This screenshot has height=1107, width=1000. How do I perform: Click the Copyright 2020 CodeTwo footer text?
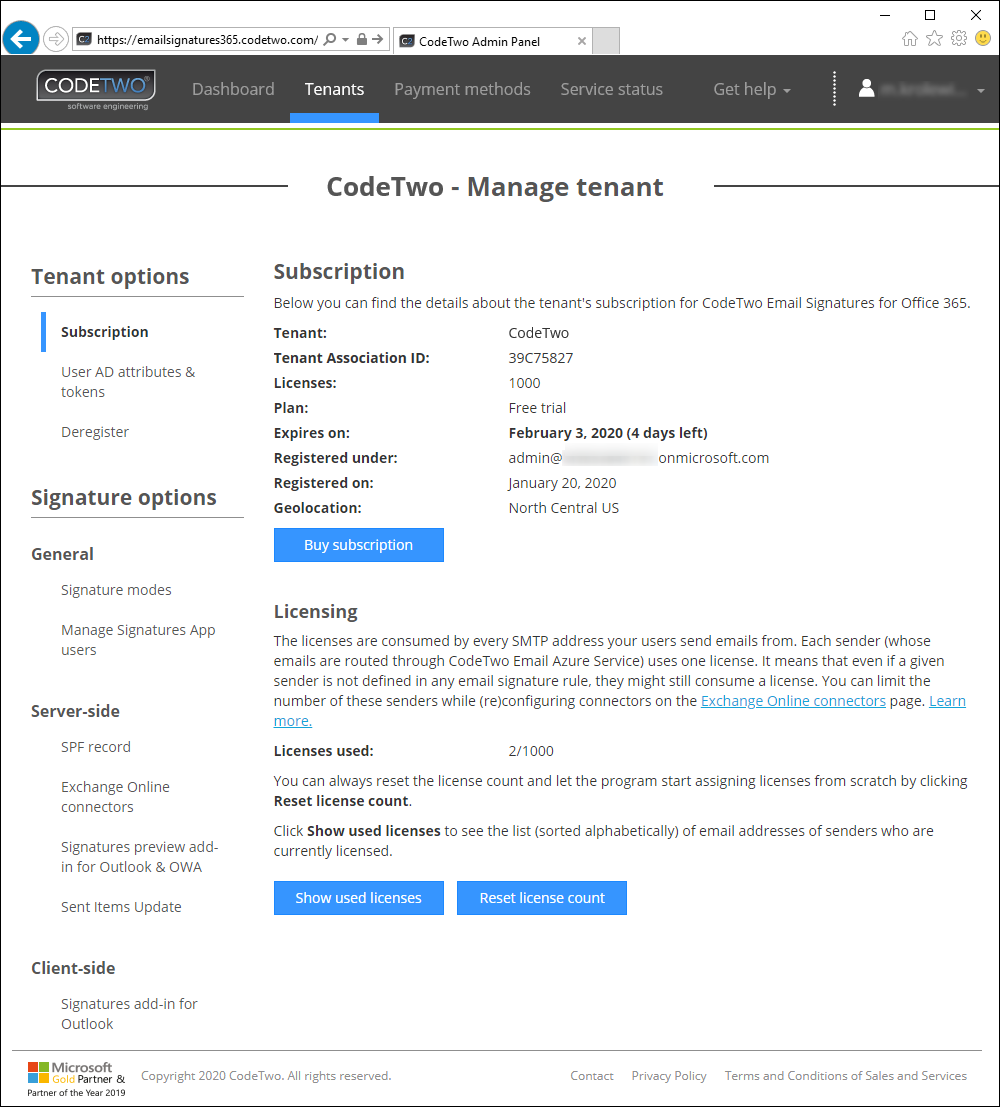pos(266,1076)
